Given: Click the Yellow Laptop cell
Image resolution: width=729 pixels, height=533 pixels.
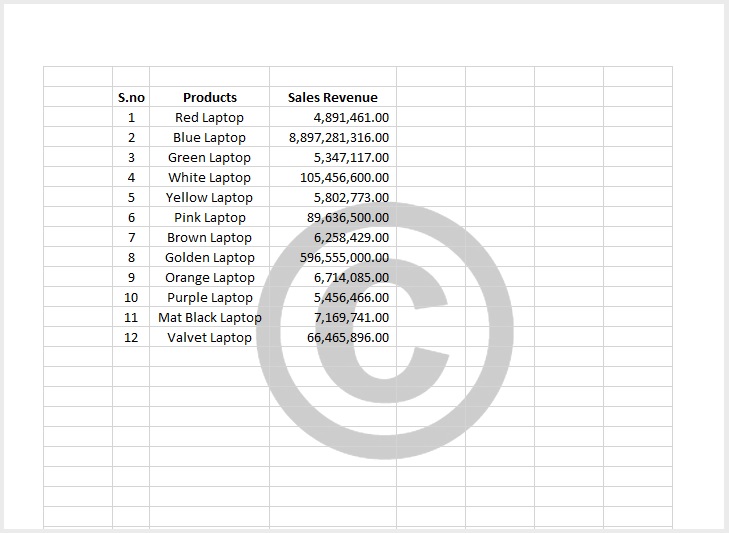Looking at the screenshot, I should tap(210, 197).
